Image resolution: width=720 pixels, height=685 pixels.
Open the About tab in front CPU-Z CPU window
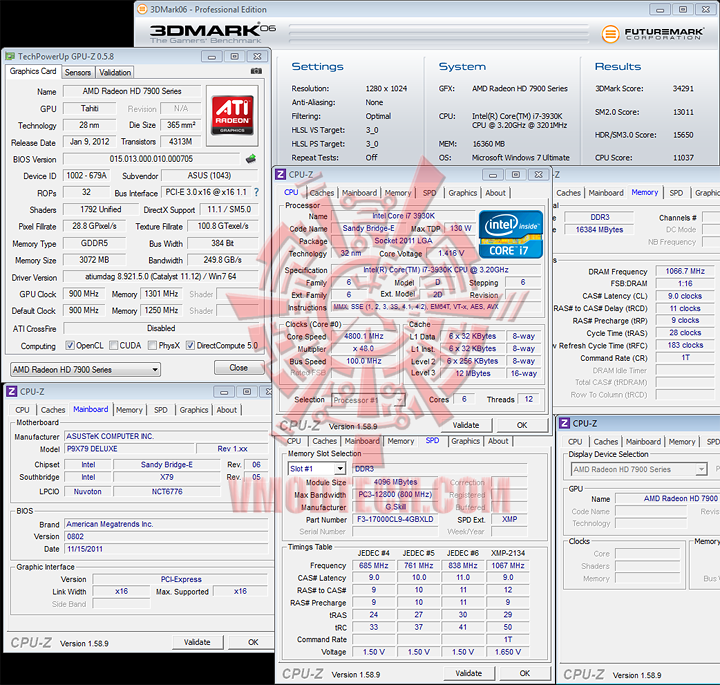point(495,193)
